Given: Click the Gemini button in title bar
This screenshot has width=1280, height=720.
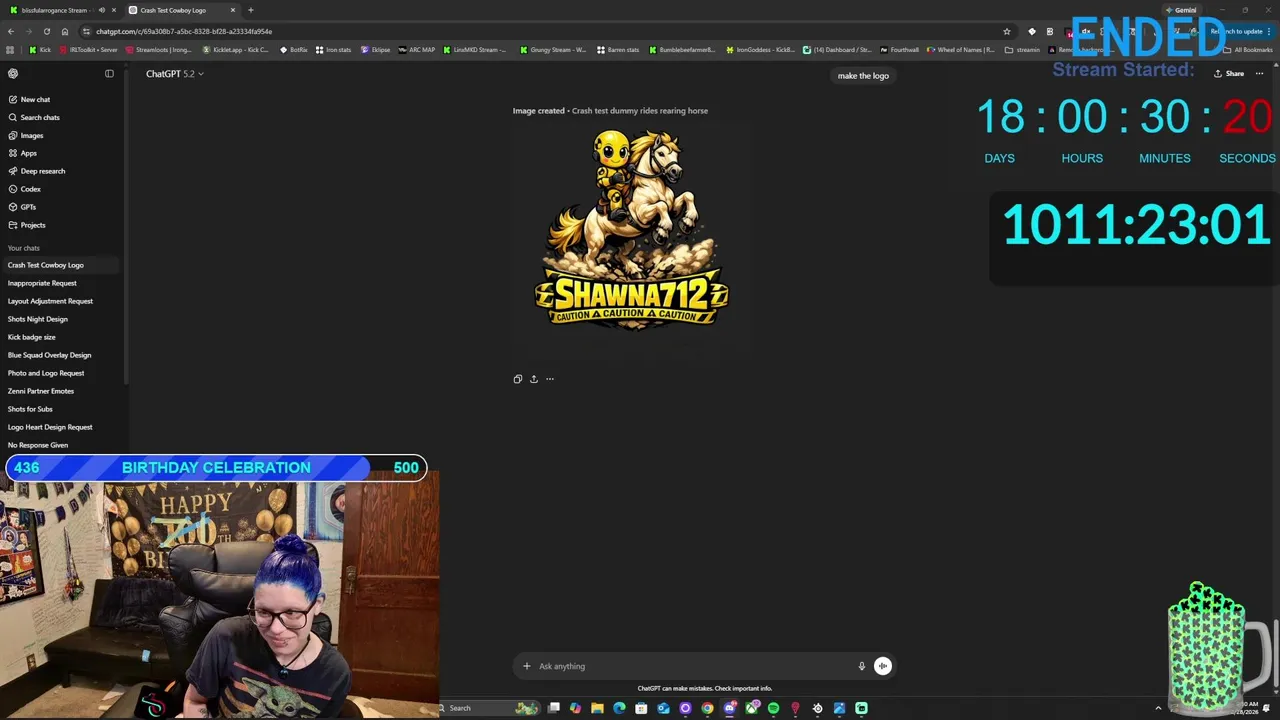Looking at the screenshot, I should 1181,10.
